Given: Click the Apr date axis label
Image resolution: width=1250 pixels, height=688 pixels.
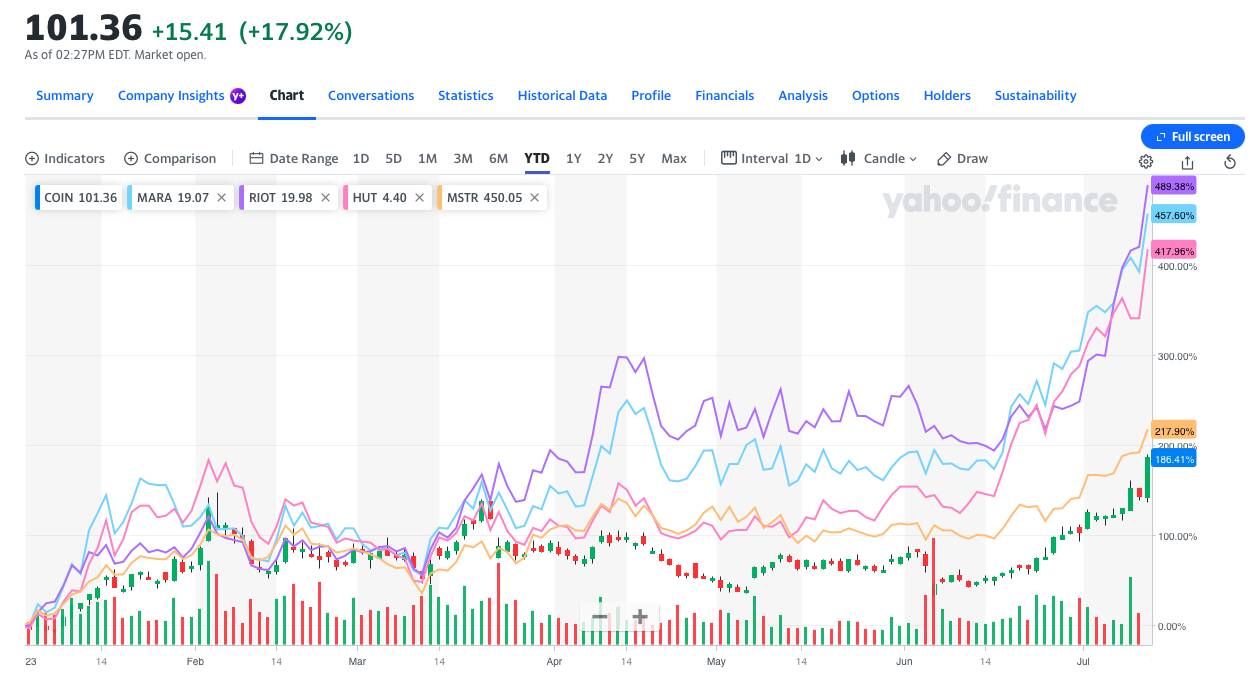Looking at the screenshot, I should click(x=554, y=661).
